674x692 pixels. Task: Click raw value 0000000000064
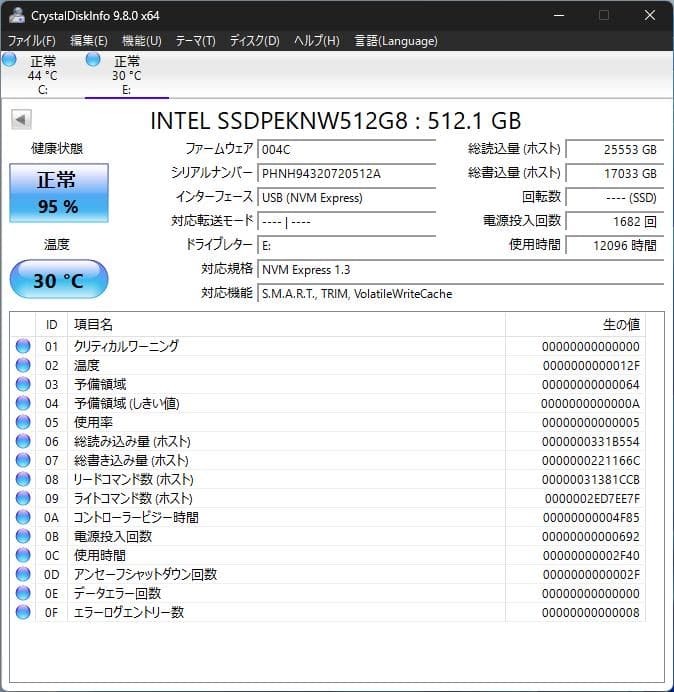click(591, 384)
